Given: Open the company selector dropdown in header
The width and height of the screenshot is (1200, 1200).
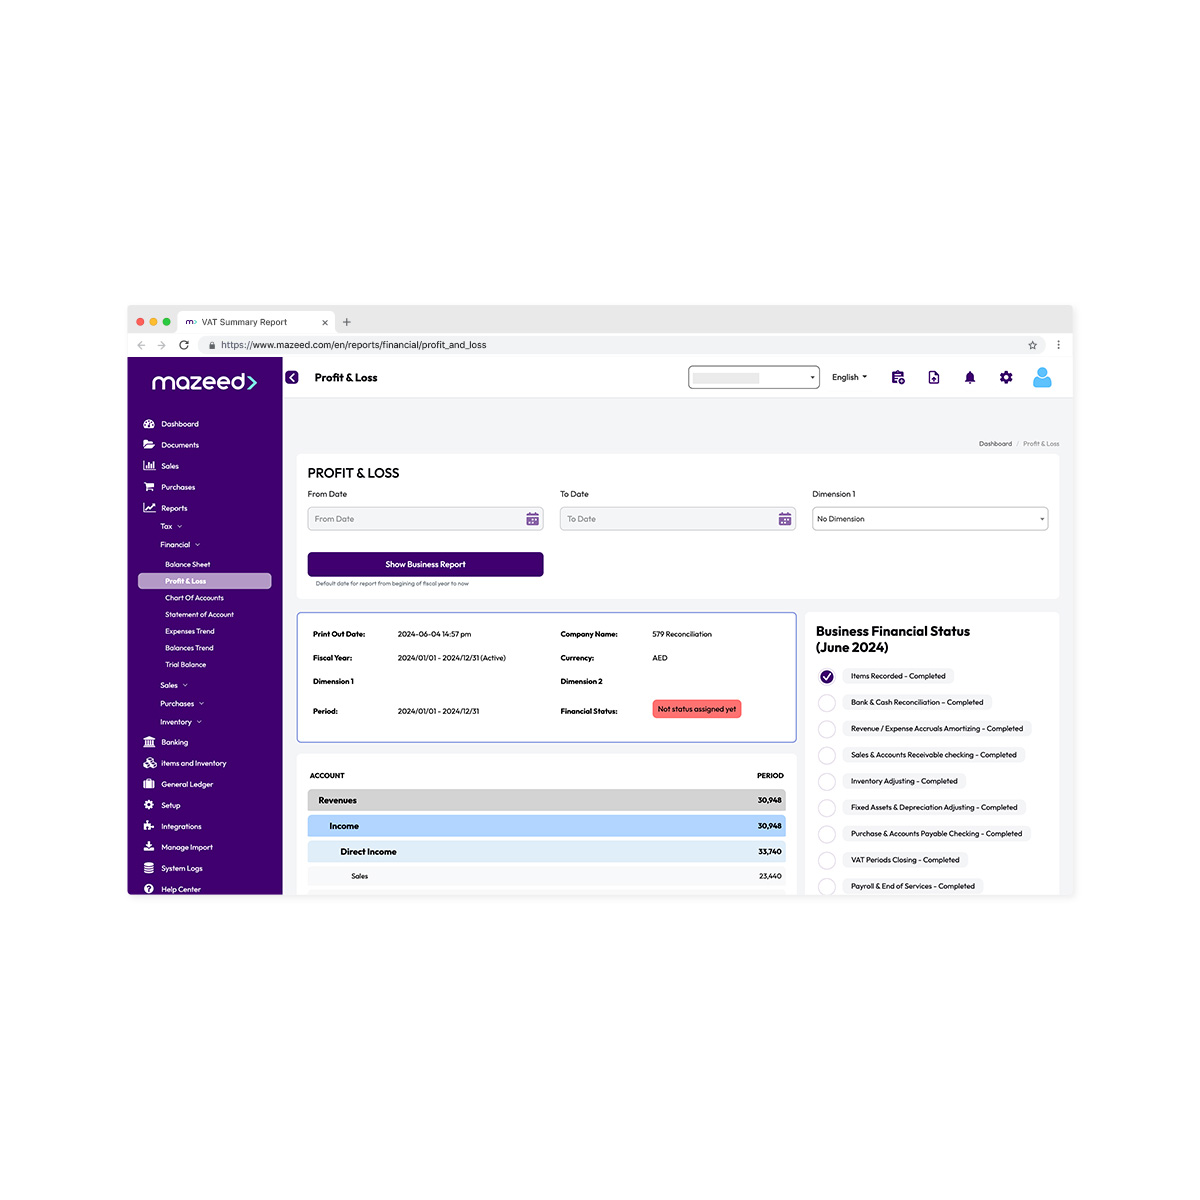Looking at the screenshot, I should coord(754,378).
